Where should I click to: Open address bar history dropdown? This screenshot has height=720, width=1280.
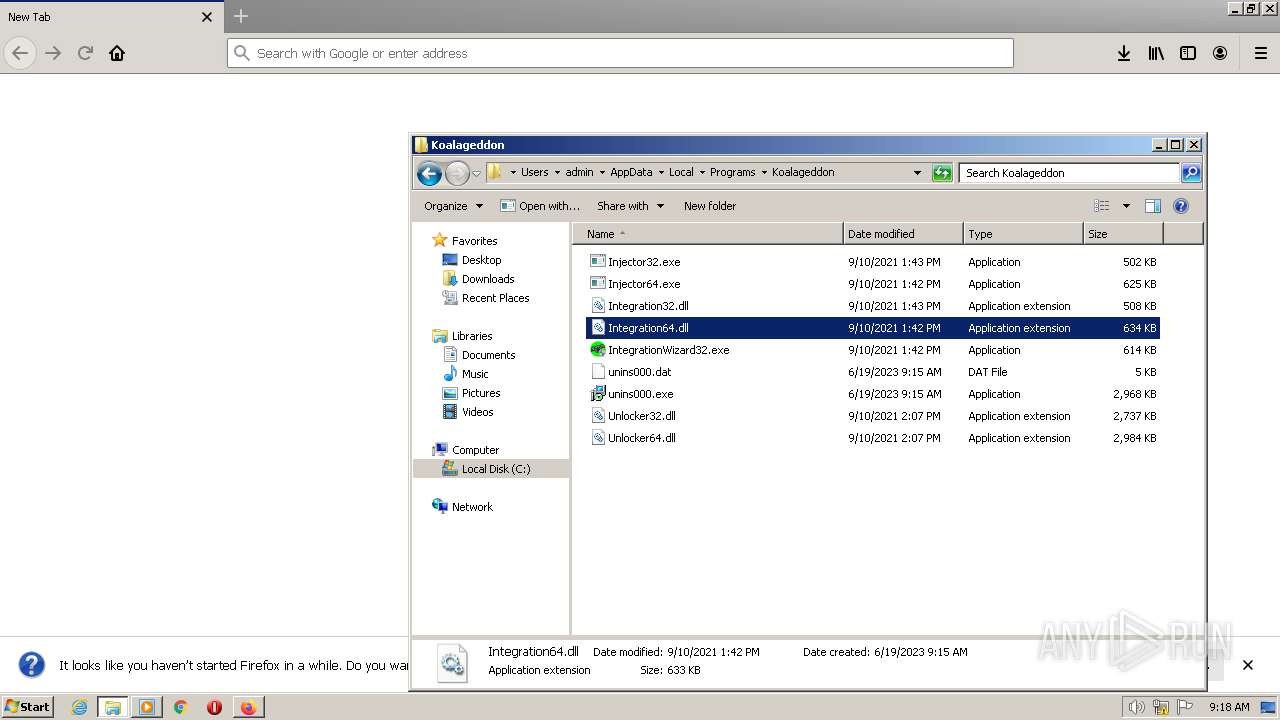tap(917, 173)
